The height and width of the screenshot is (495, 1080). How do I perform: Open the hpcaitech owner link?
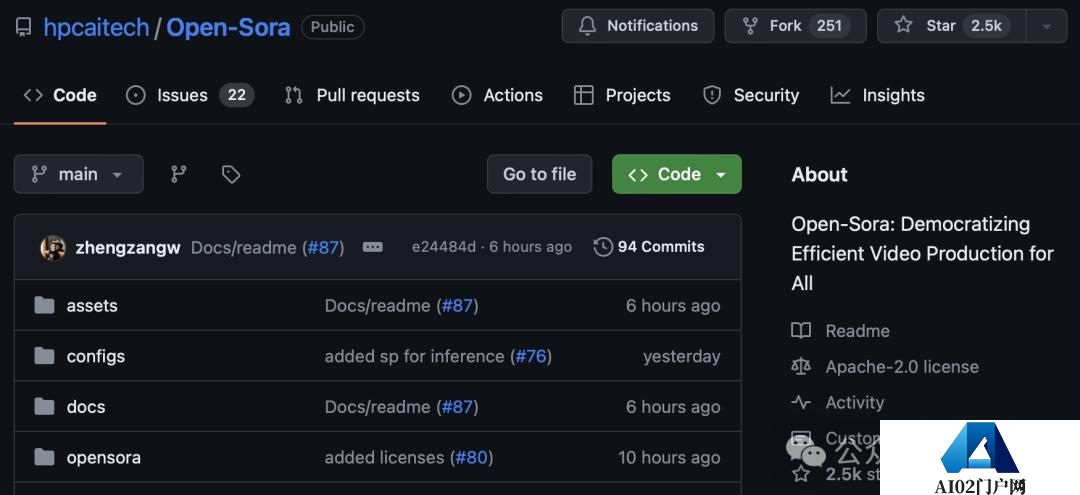point(96,28)
